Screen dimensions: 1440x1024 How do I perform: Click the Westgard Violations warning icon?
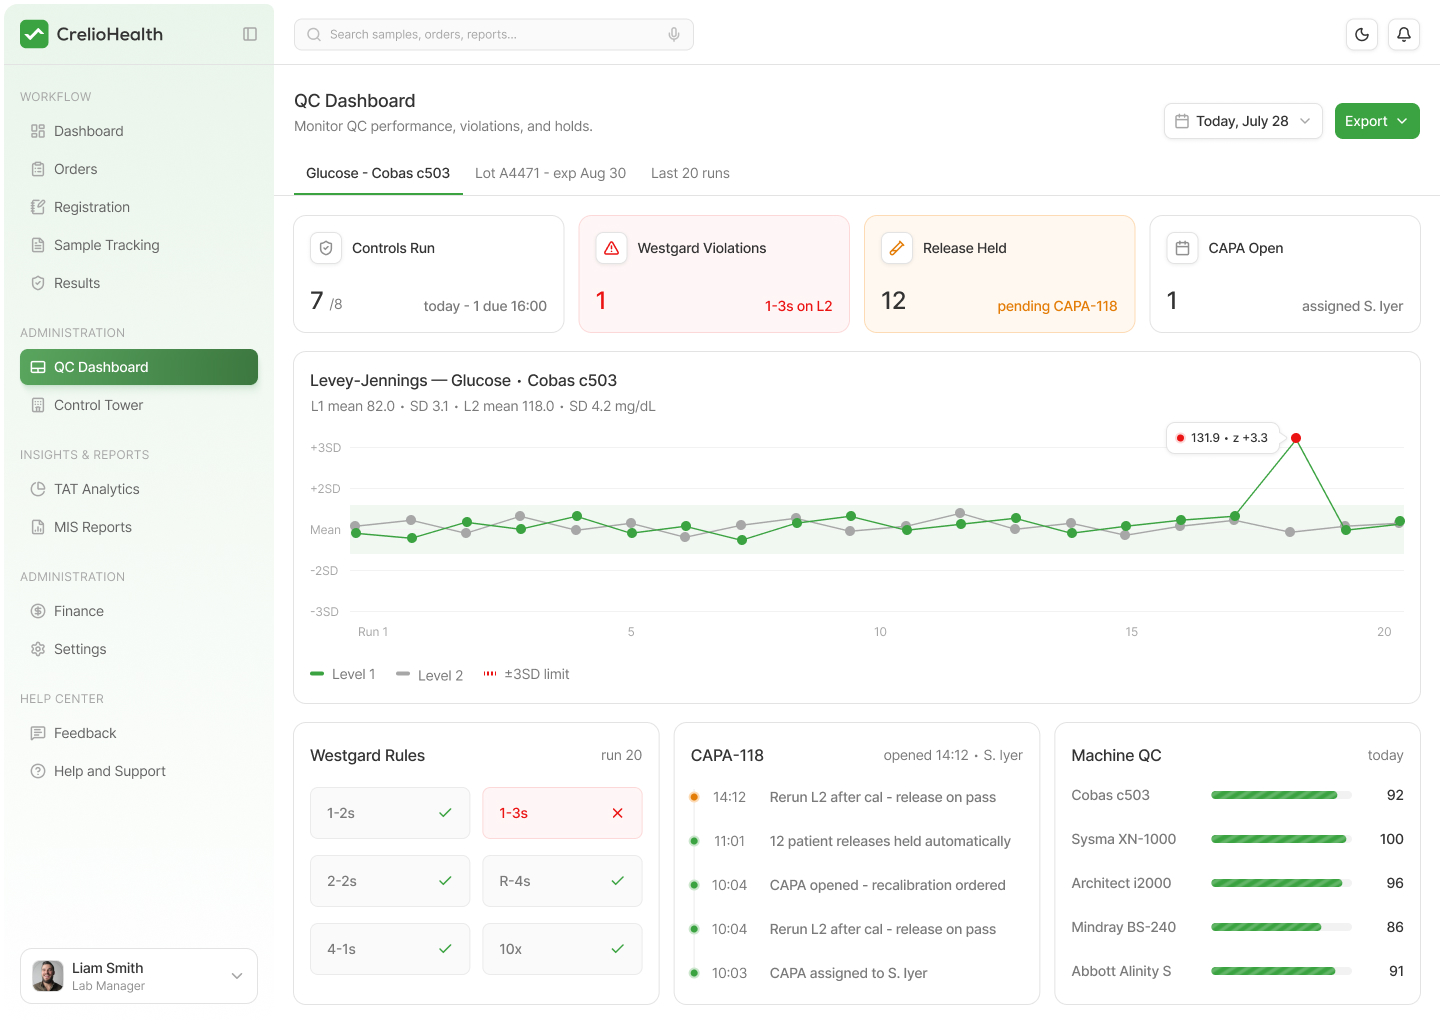click(612, 248)
